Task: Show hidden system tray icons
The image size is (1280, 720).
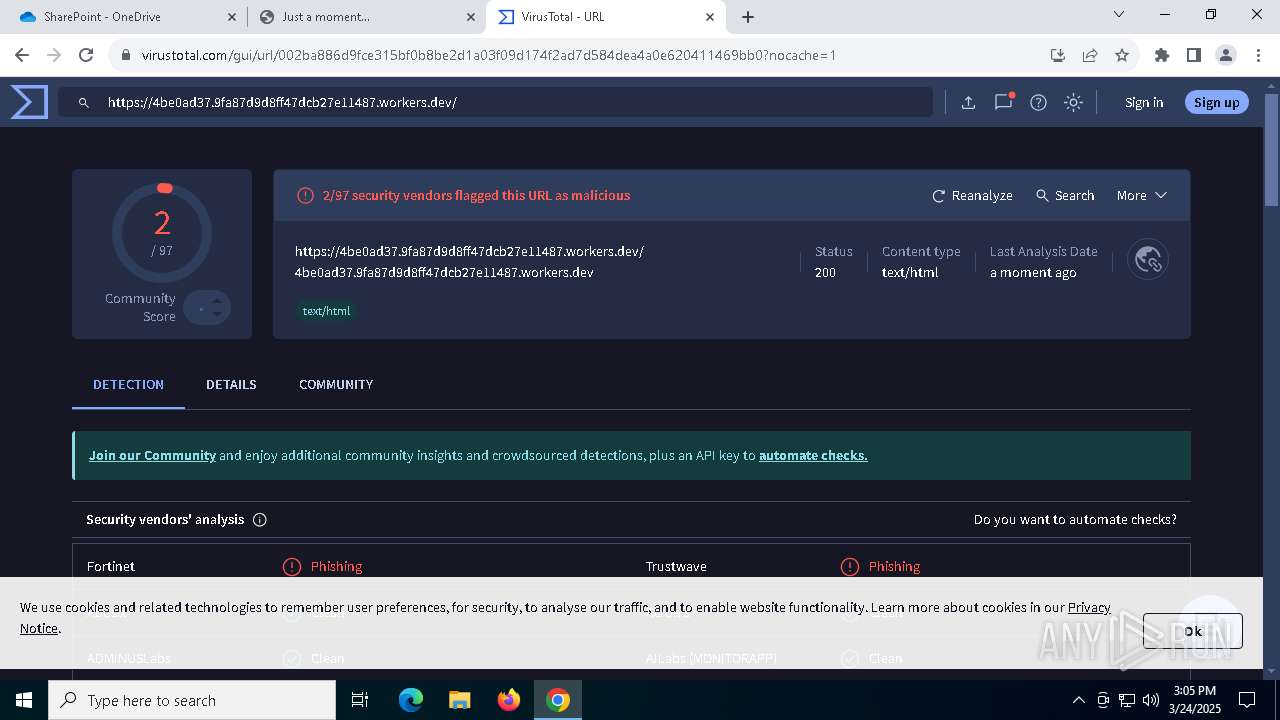Action: (x=1078, y=700)
